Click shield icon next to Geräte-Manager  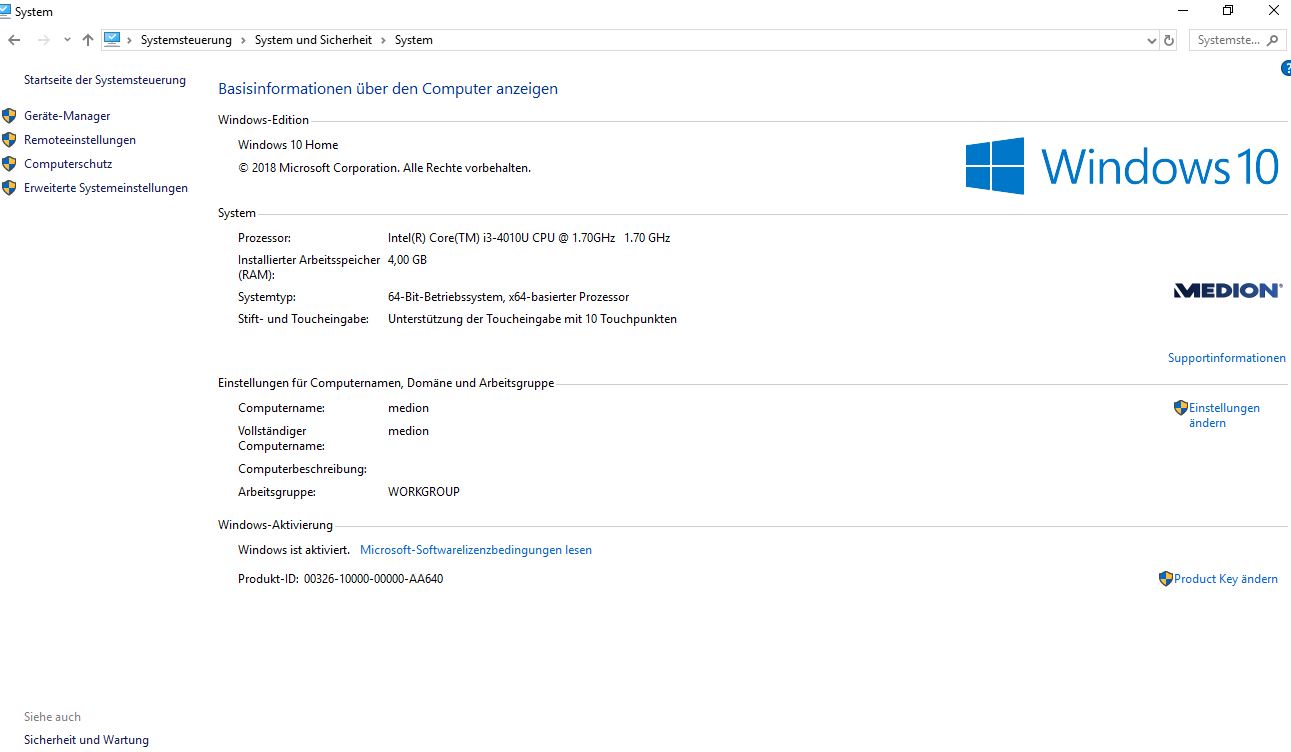tap(9, 116)
